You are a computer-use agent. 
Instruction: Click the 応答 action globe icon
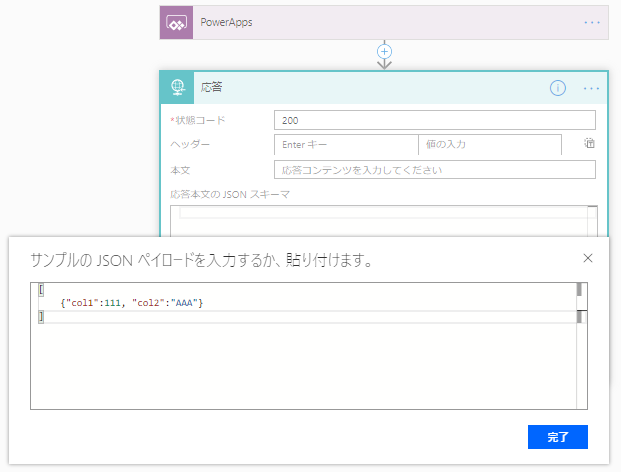tap(177, 88)
